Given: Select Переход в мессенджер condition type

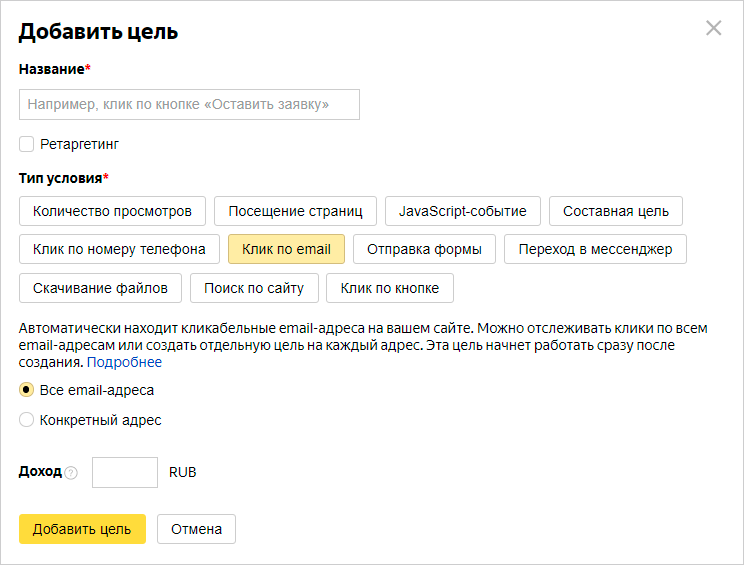Looking at the screenshot, I should pyautogui.click(x=595, y=249).
